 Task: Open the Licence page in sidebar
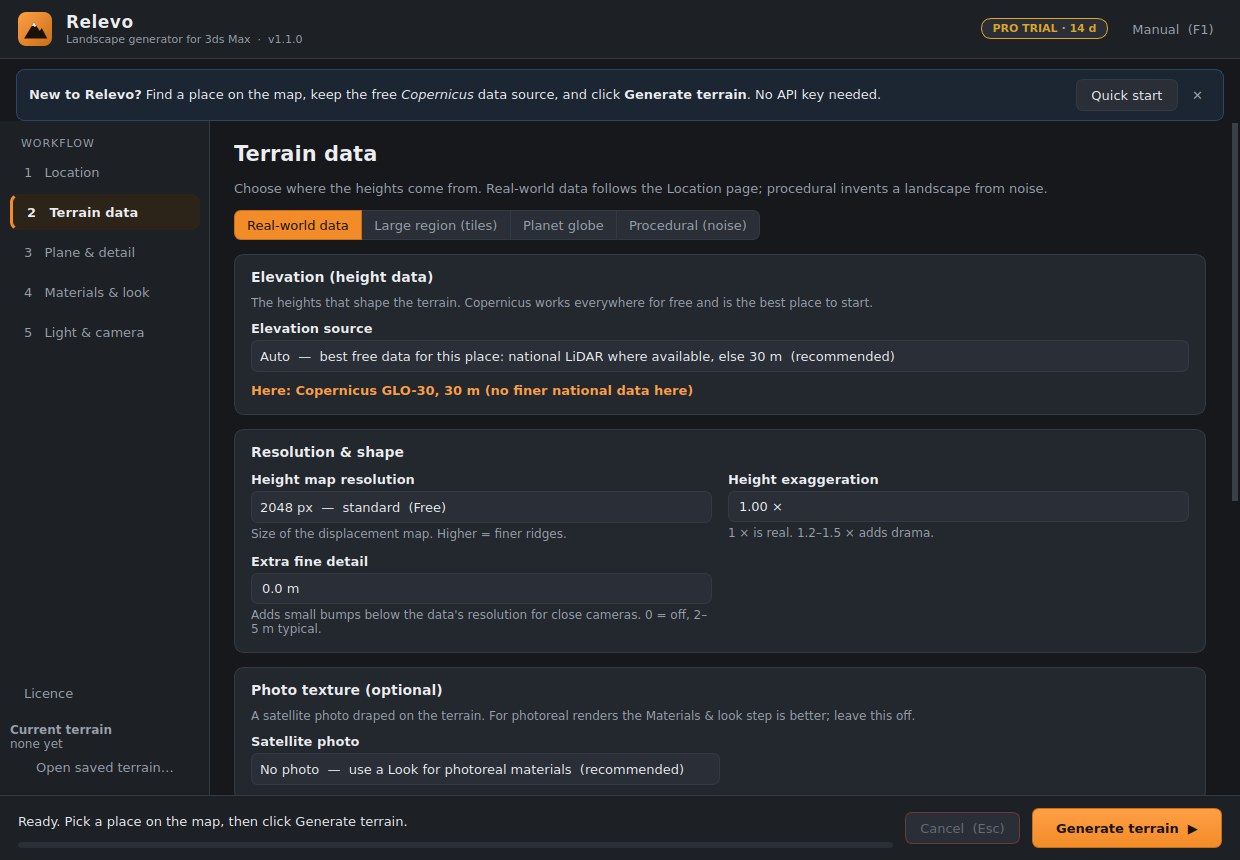click(48, 693)
